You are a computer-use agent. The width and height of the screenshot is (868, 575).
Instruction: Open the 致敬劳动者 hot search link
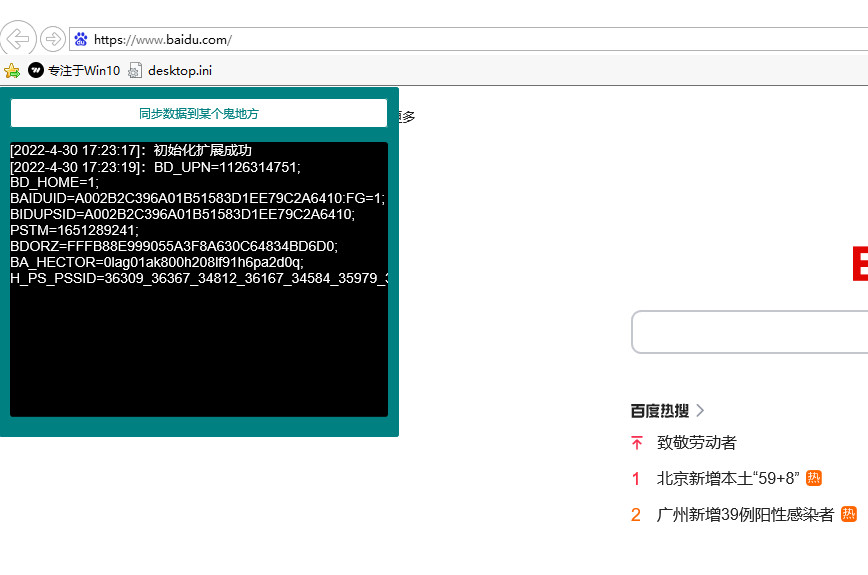pyautogui.click(x=697, y=443)
